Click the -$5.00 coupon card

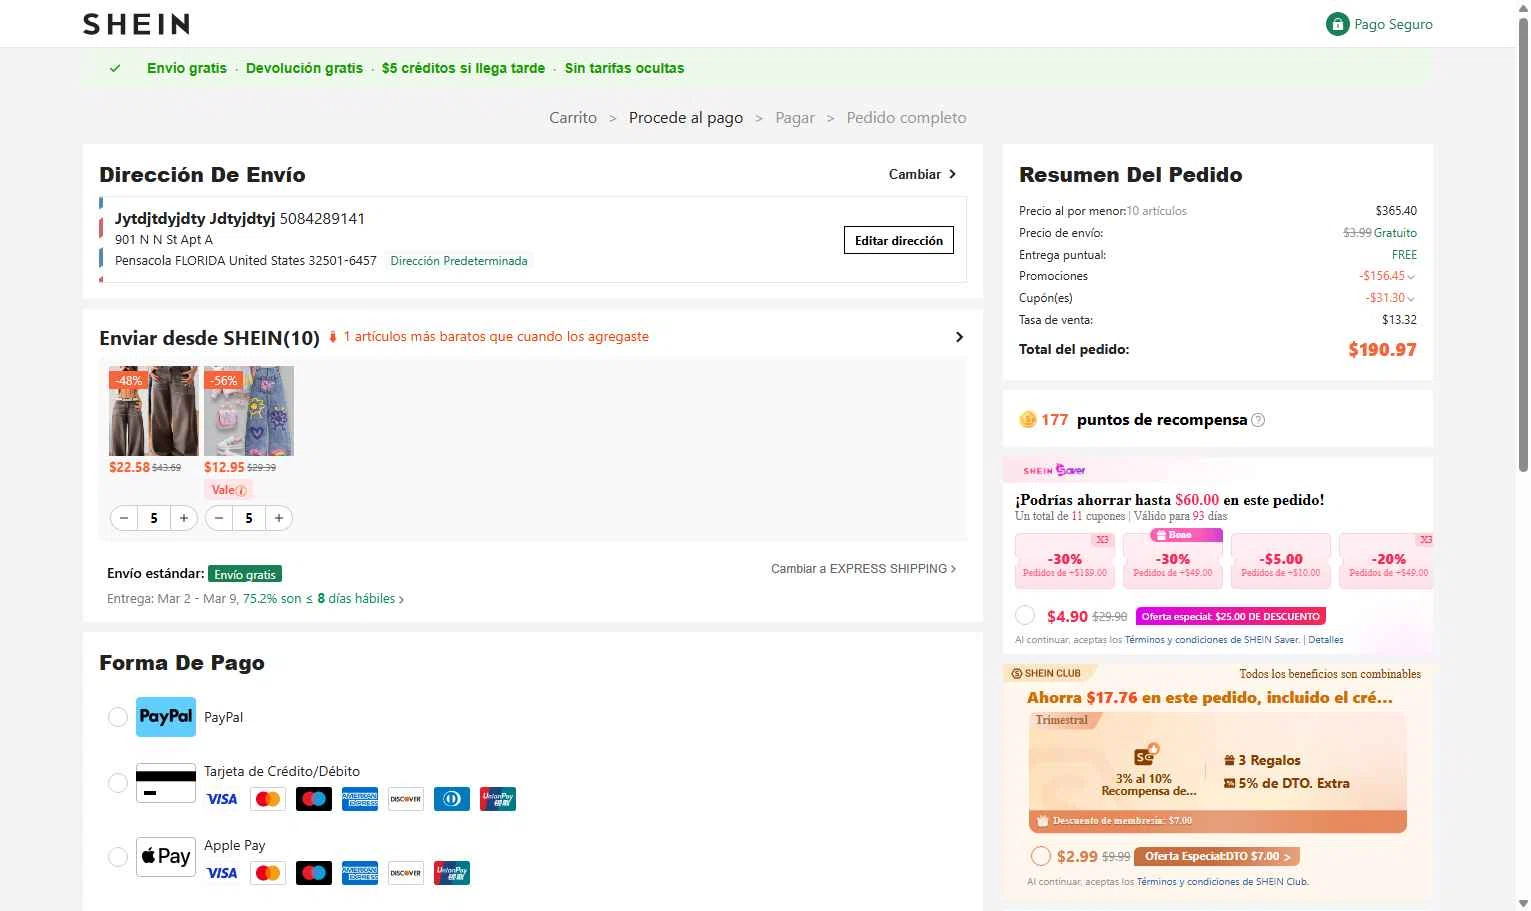[x=1281, y=561]
